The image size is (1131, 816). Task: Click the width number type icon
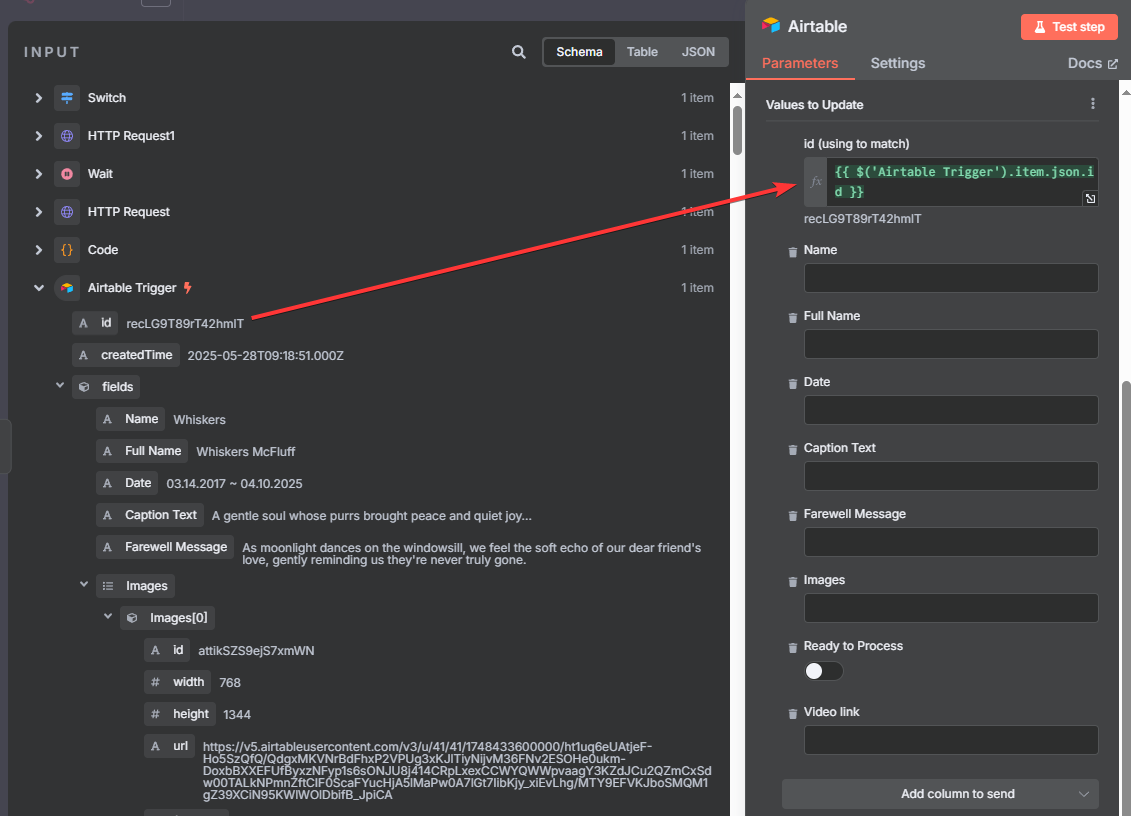[x=155, y=683]
